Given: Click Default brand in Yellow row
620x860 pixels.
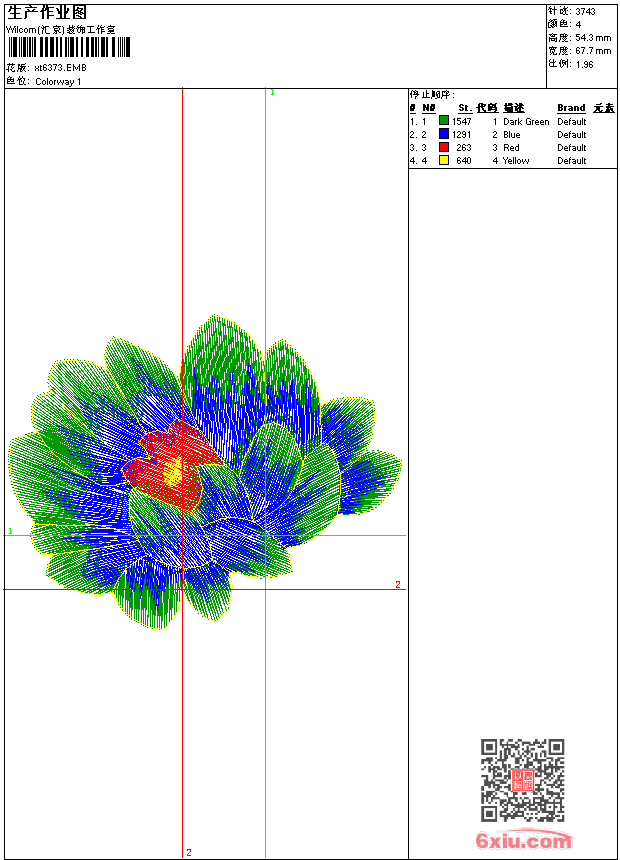Looking at the screenshot, I should [x=572, y=161].
